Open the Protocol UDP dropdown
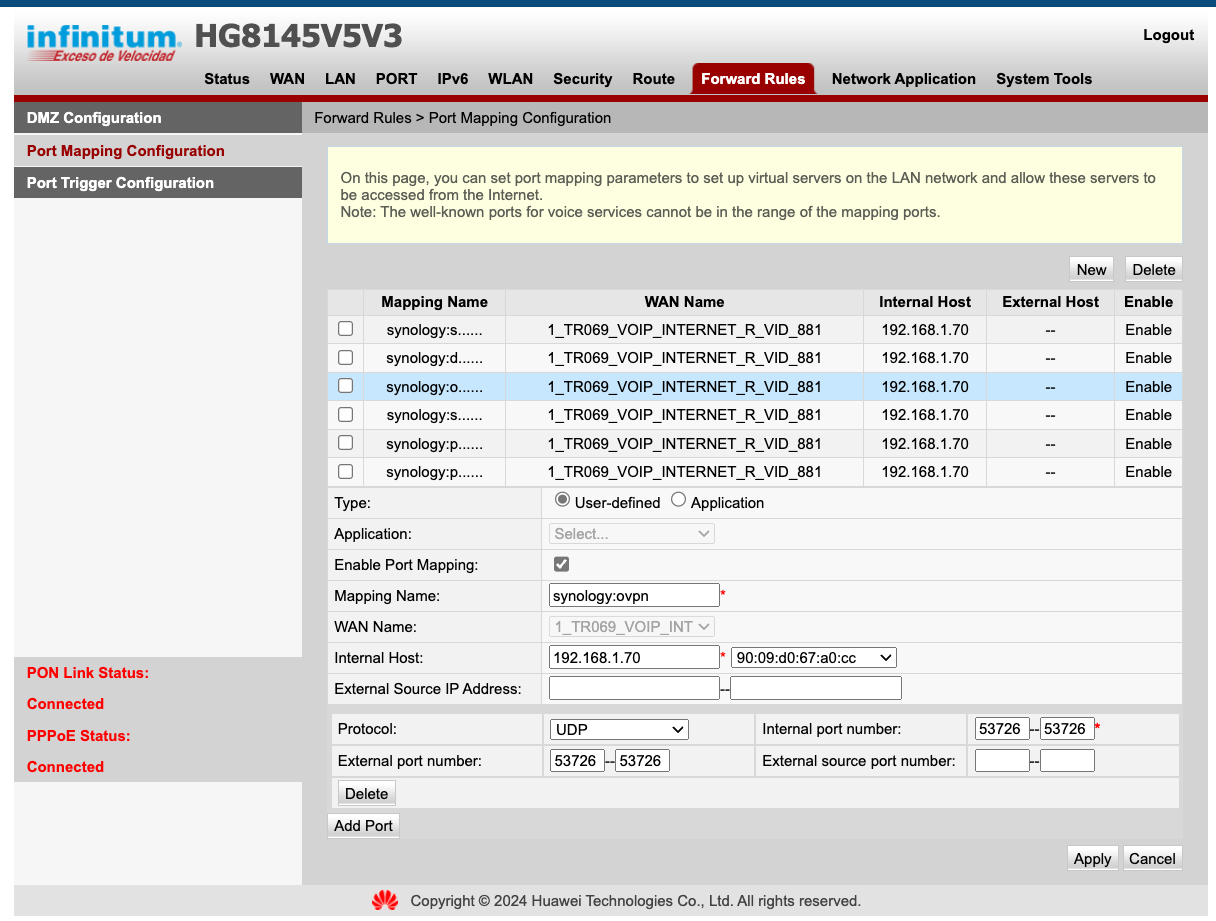 click(x=619, y=730)
